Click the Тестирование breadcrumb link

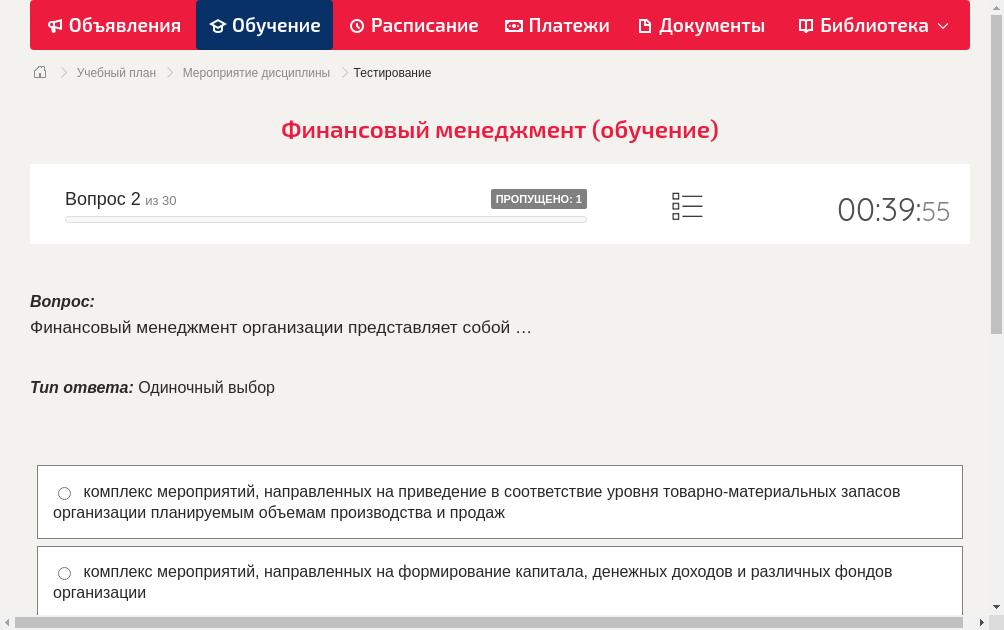tap(391, 72)
